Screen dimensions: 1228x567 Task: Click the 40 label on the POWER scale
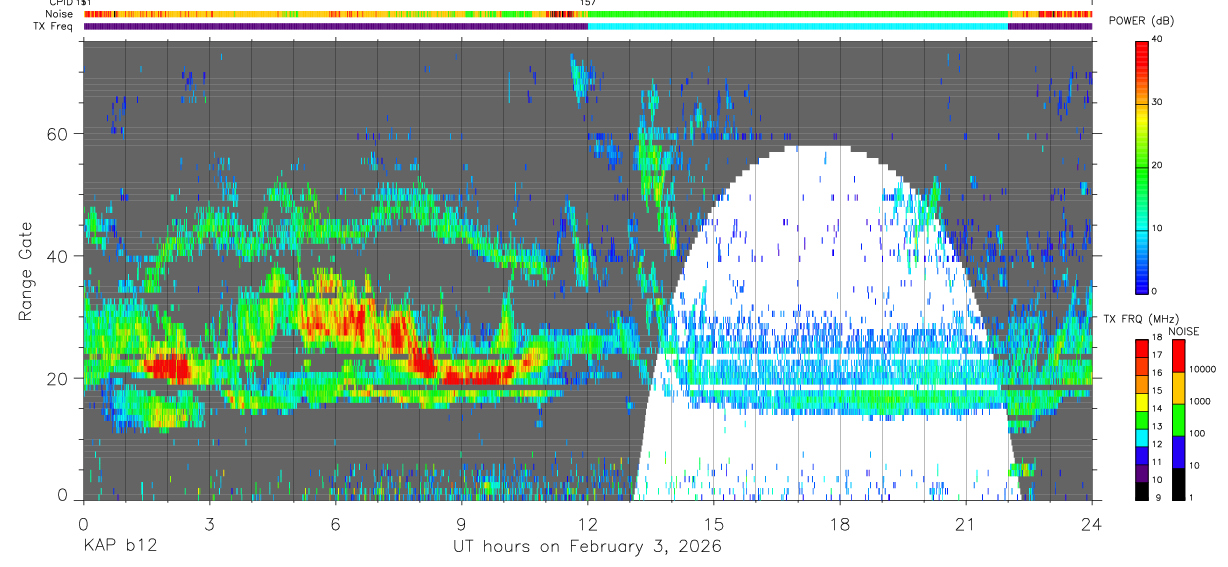coord(1156,40)
